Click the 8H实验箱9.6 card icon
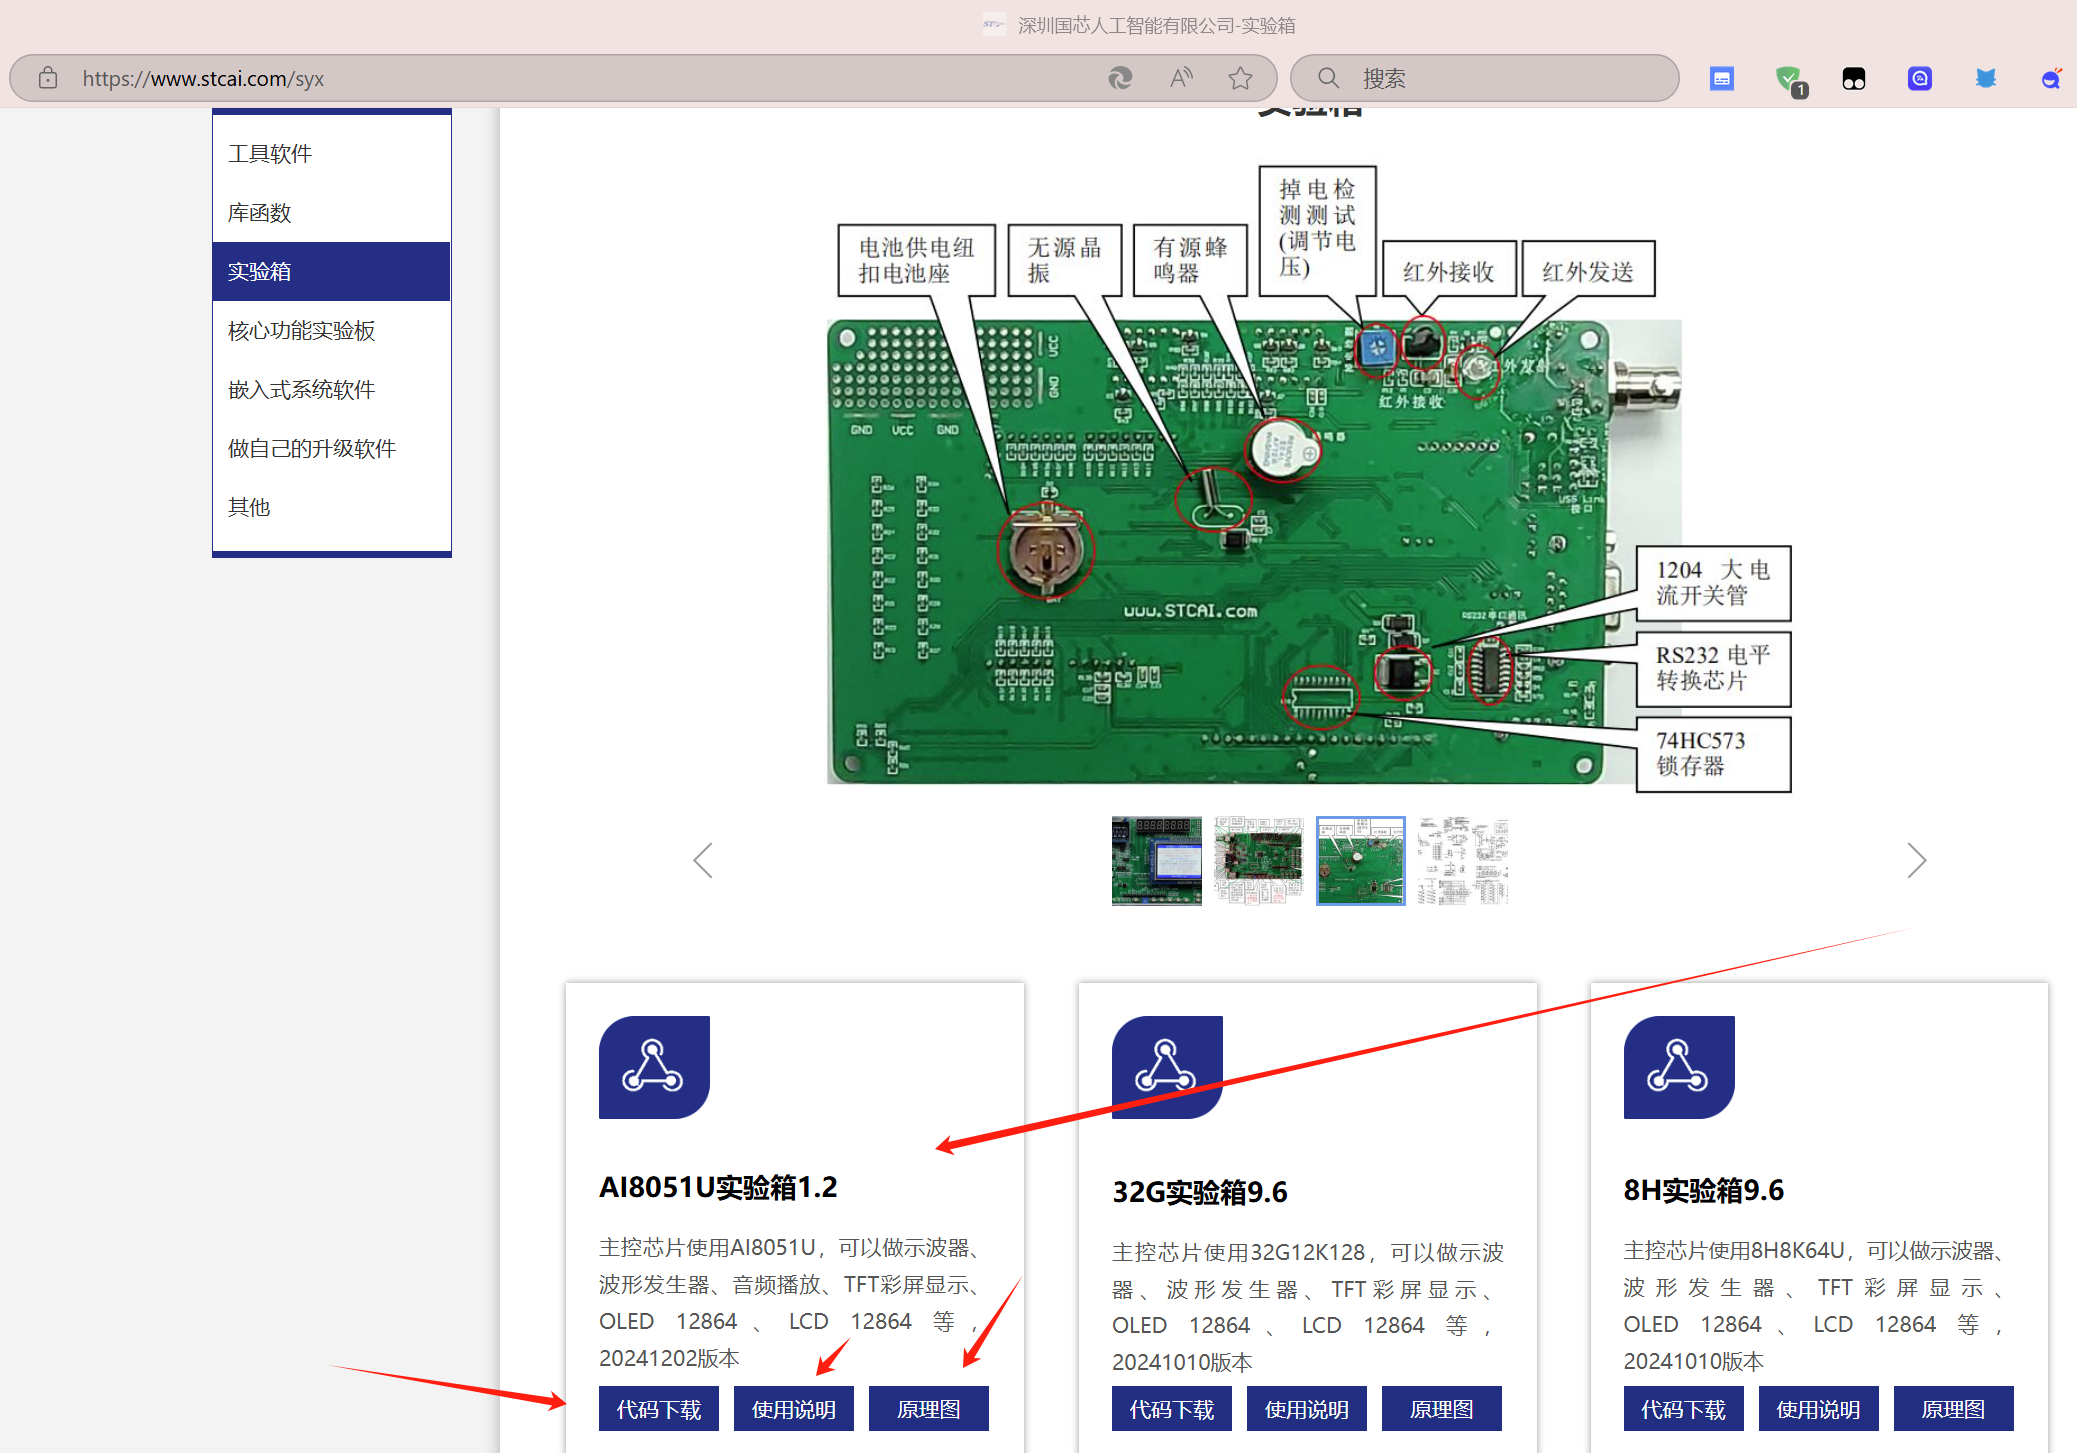2077x1453 pixels. tap(1679, 1067)
